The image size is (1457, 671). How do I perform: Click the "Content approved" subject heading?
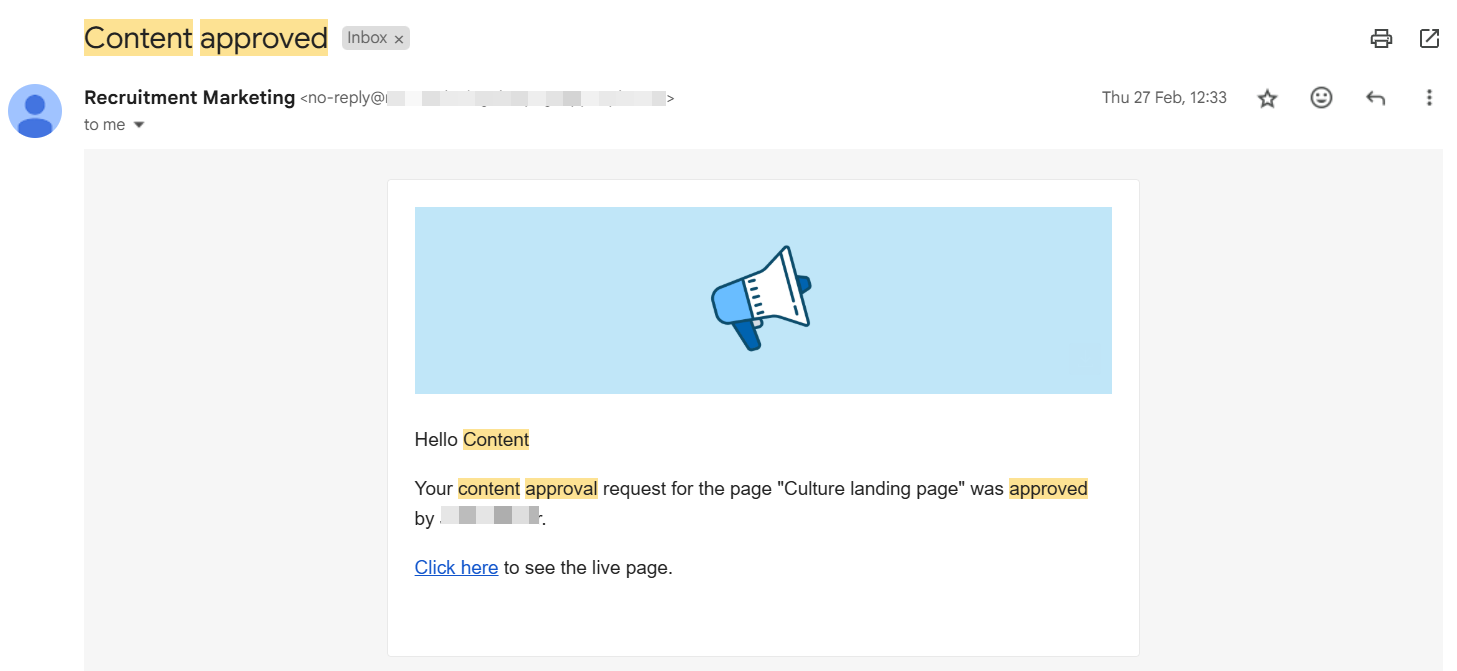(x=205, y=38)
